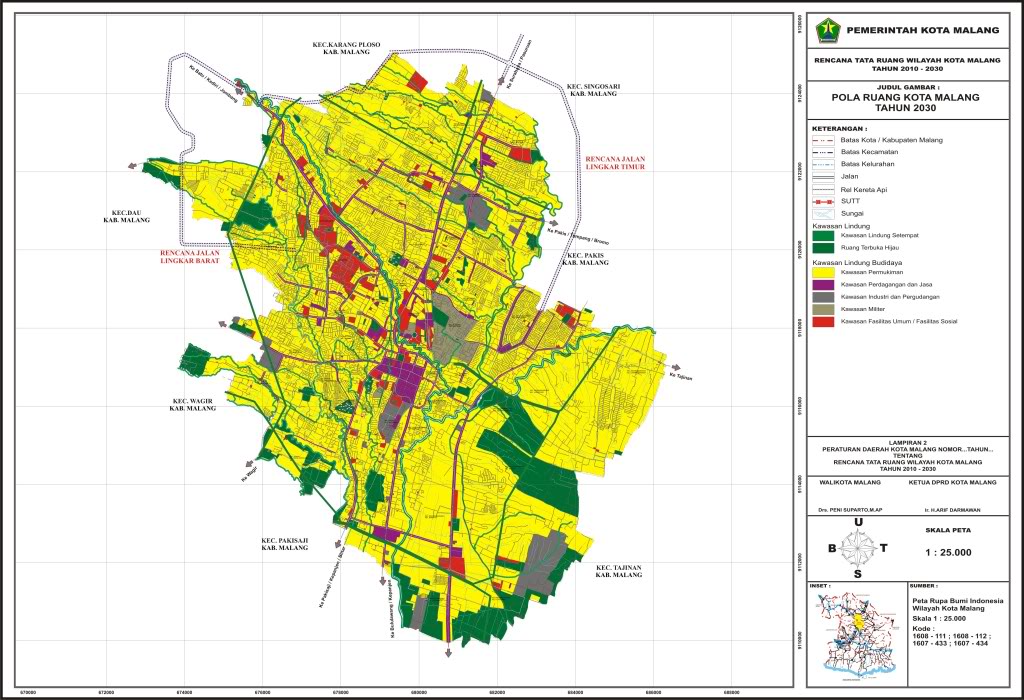Click the purple Perdagangan dan Jasa swatch
Viewport: 1024px width, 700px height.
(x=824, y=285)
